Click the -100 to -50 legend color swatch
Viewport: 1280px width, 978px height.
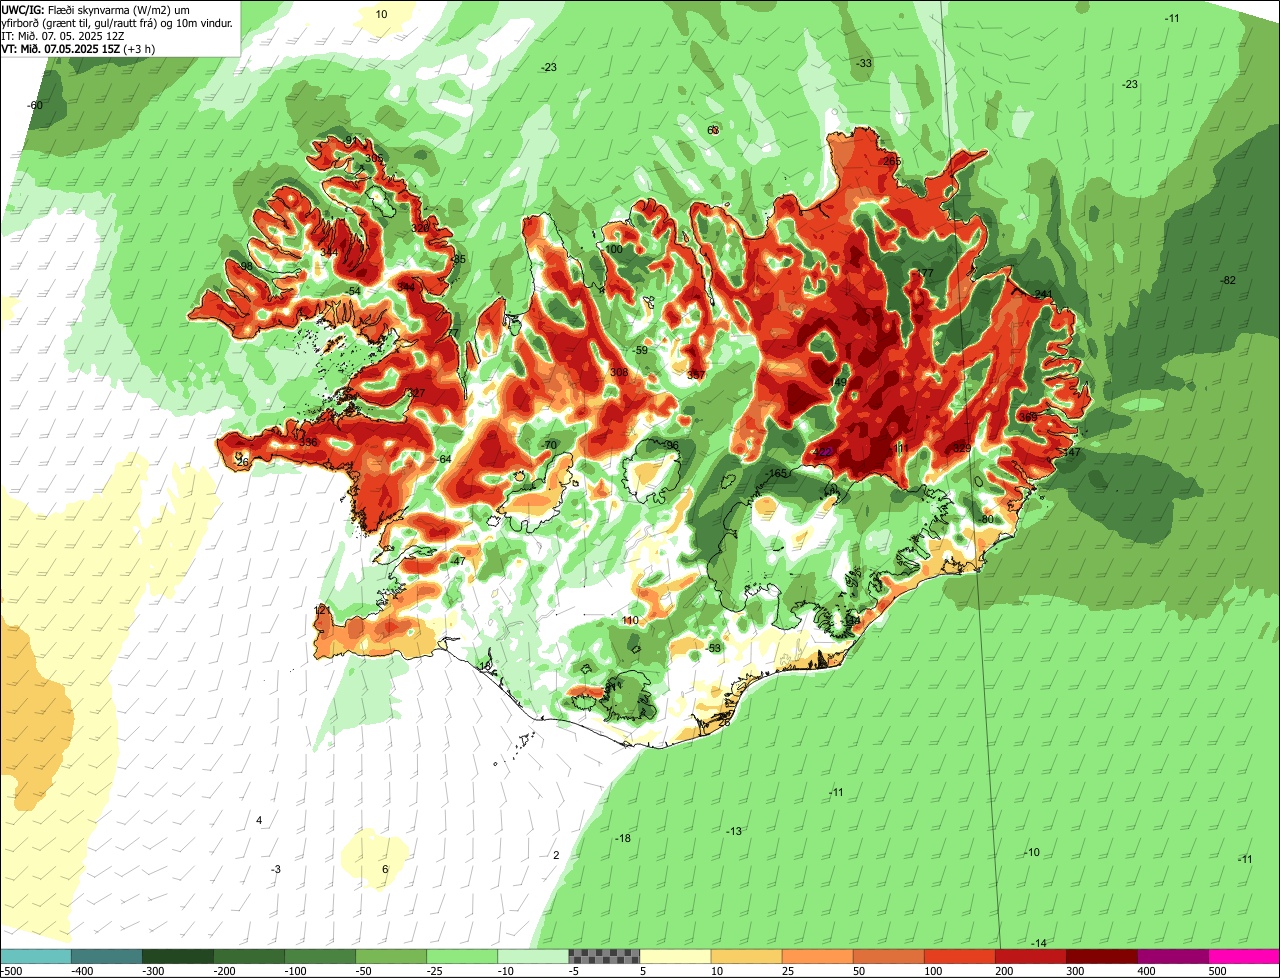(x=320, y=955)
